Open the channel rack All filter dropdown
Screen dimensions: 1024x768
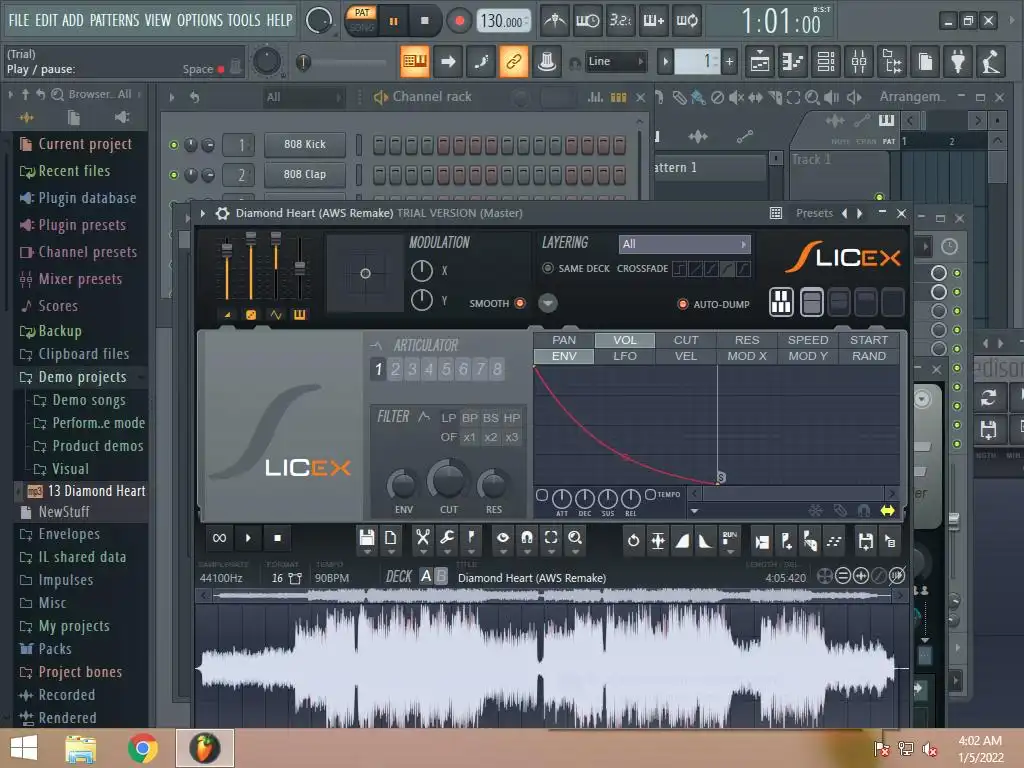point(304,97)
